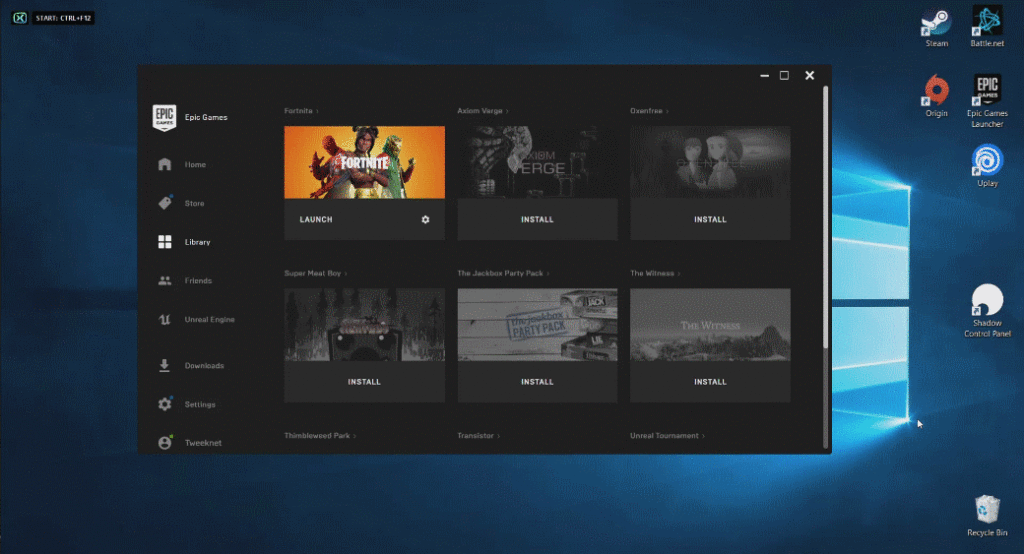1024x554 pixels.
Task: Open Tweeknet username label
Action: (x=203, y=443)
